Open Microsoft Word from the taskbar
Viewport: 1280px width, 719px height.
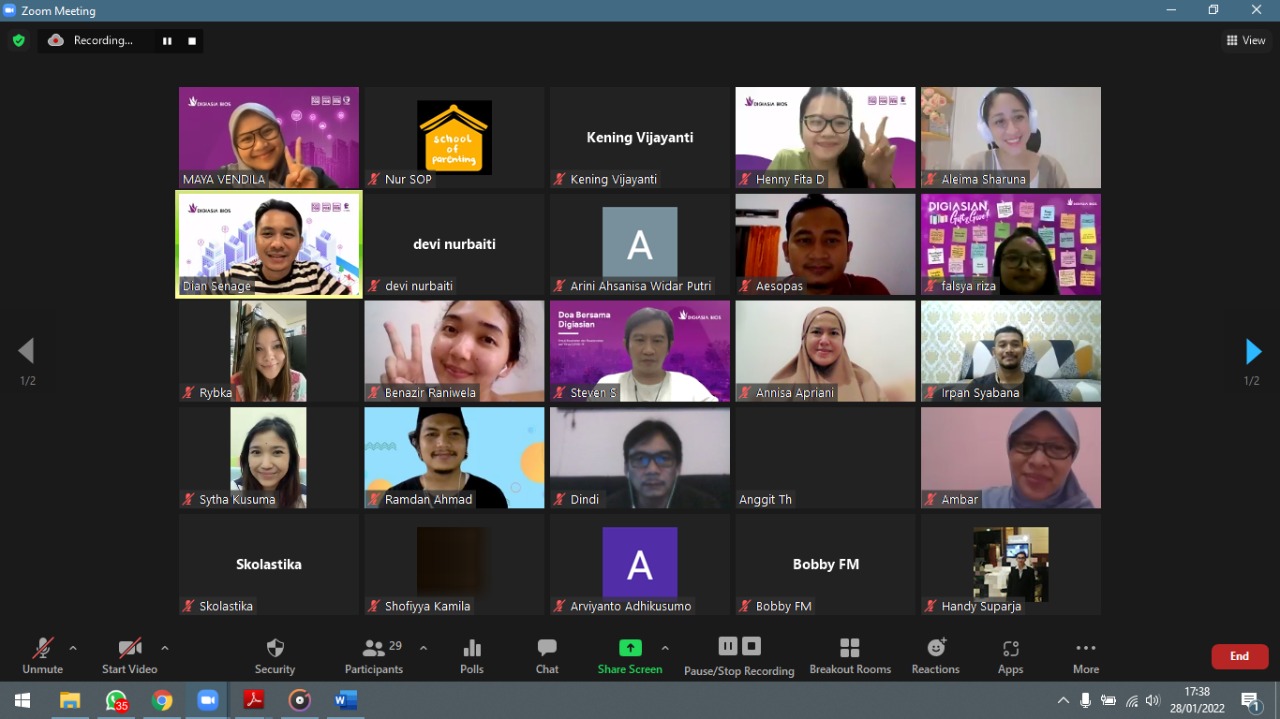346,700
